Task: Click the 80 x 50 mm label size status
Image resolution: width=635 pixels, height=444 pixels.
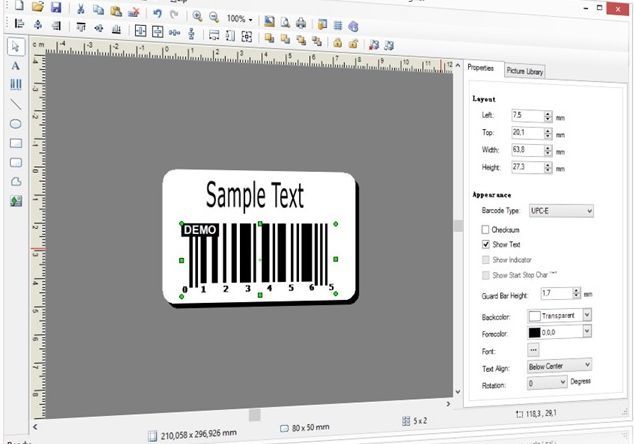Action: coord(305,427)
